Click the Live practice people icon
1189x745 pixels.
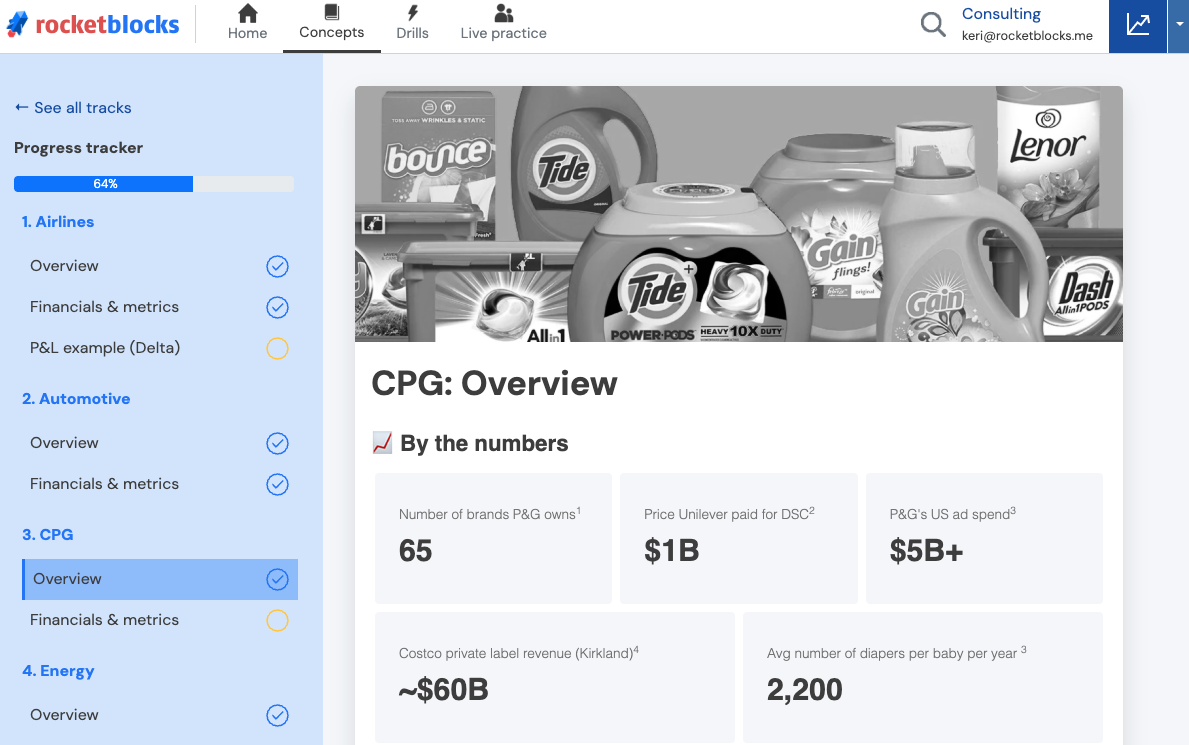(x=503, y=13)
